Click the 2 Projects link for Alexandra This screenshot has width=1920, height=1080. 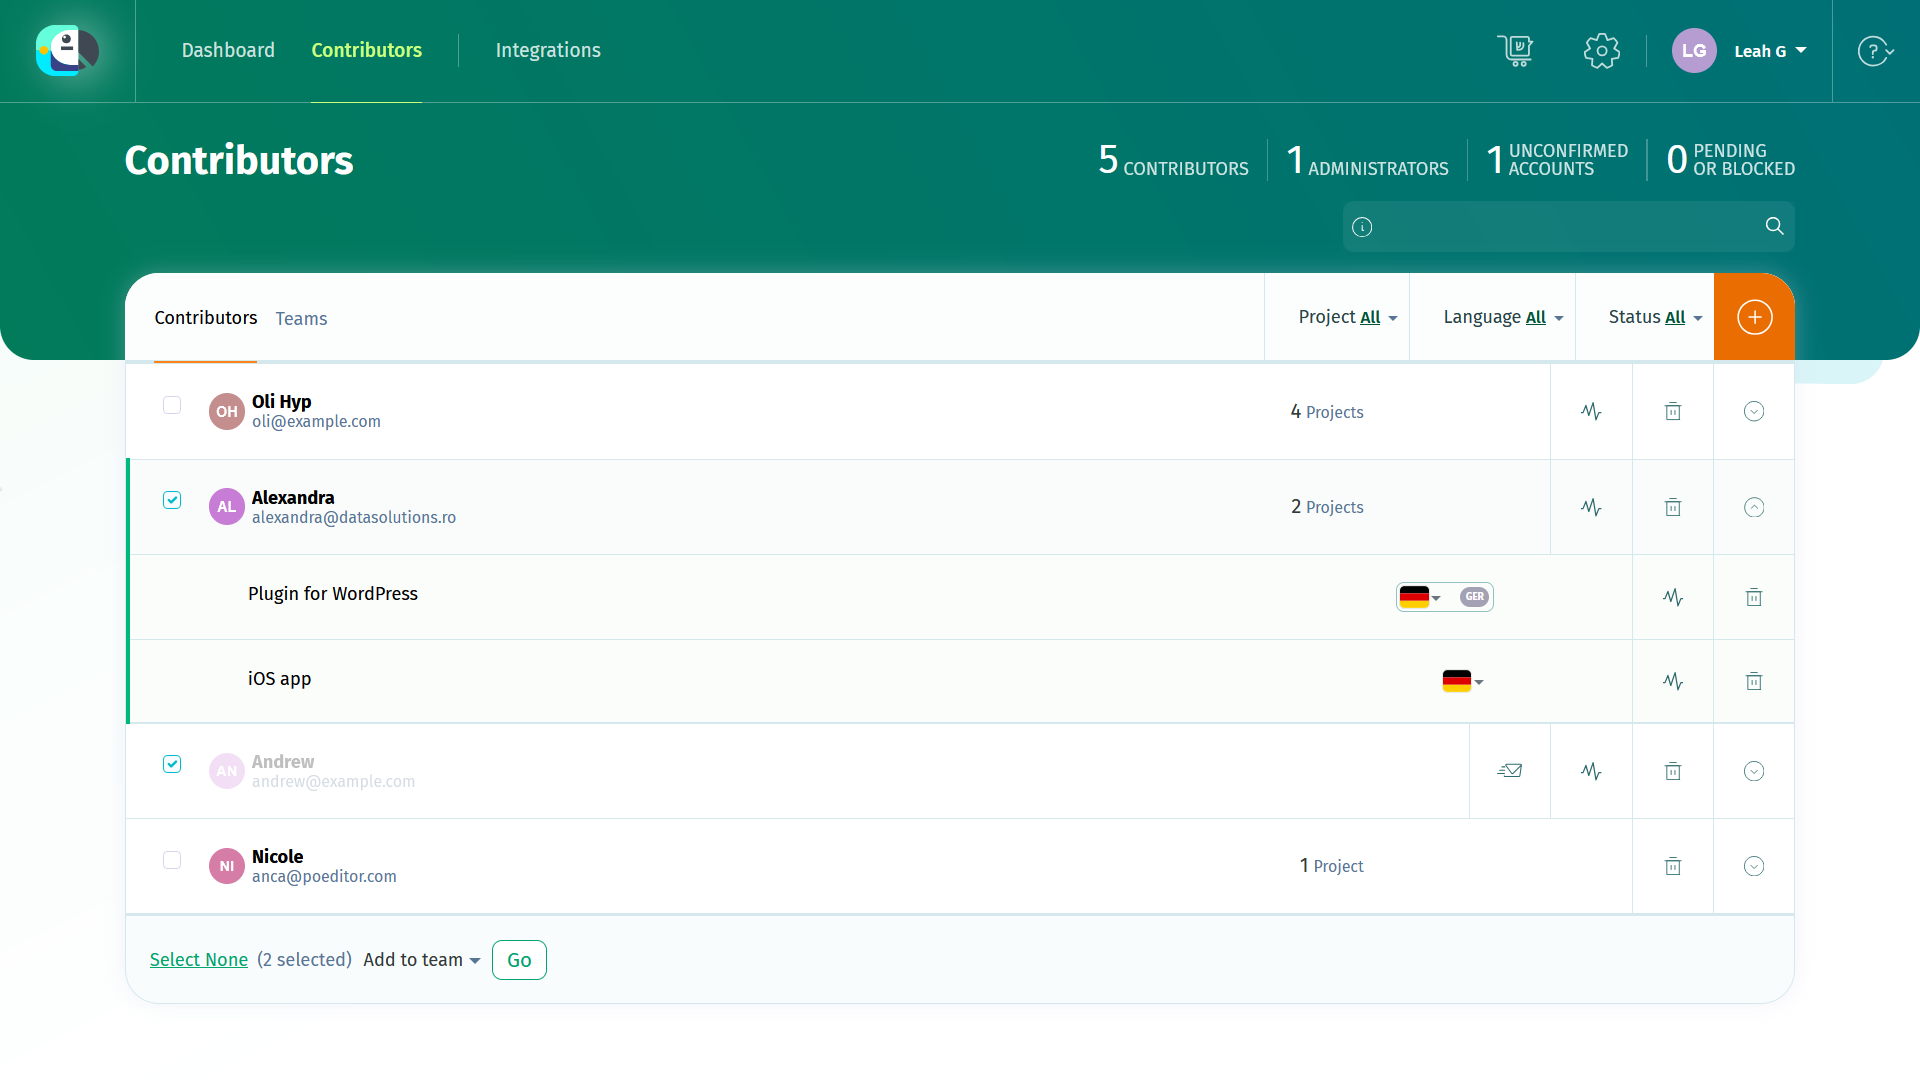(1327, 507)
